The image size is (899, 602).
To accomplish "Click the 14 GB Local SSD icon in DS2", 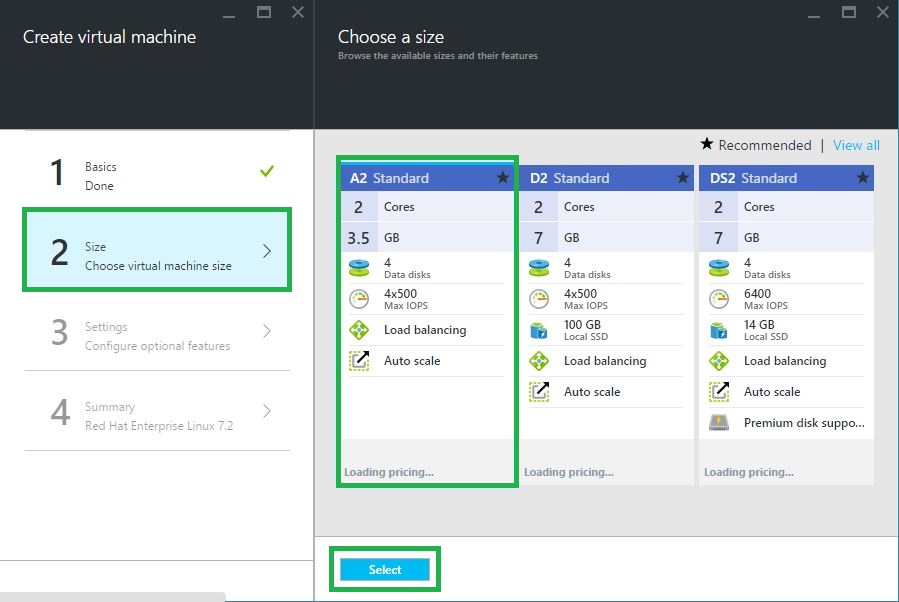I will click(719, 330).
